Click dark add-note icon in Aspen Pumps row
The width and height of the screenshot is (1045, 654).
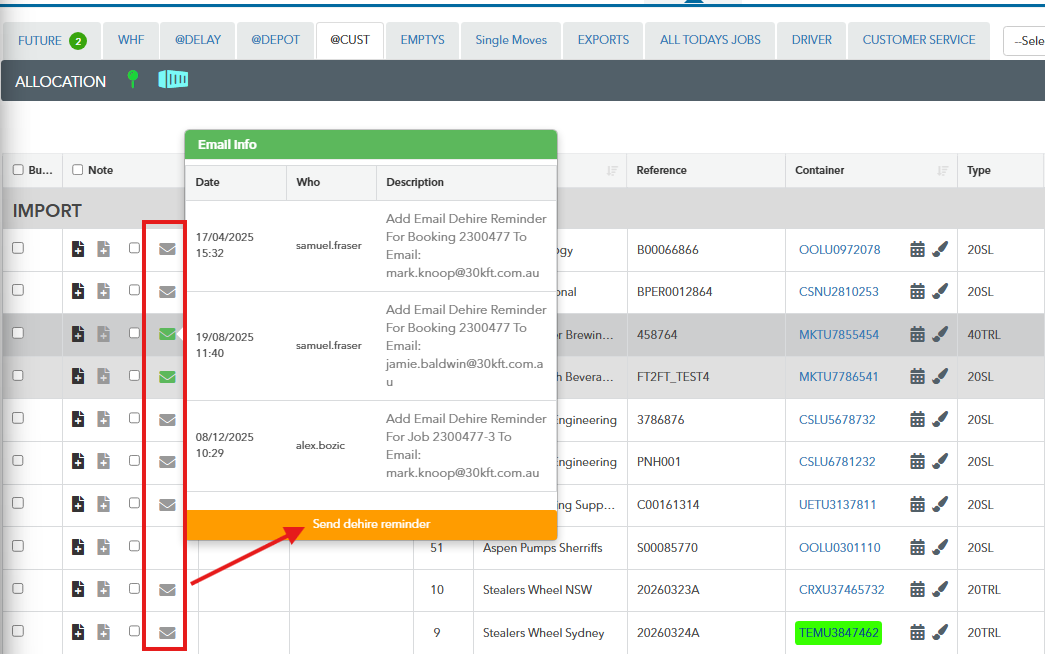point(78,547)
